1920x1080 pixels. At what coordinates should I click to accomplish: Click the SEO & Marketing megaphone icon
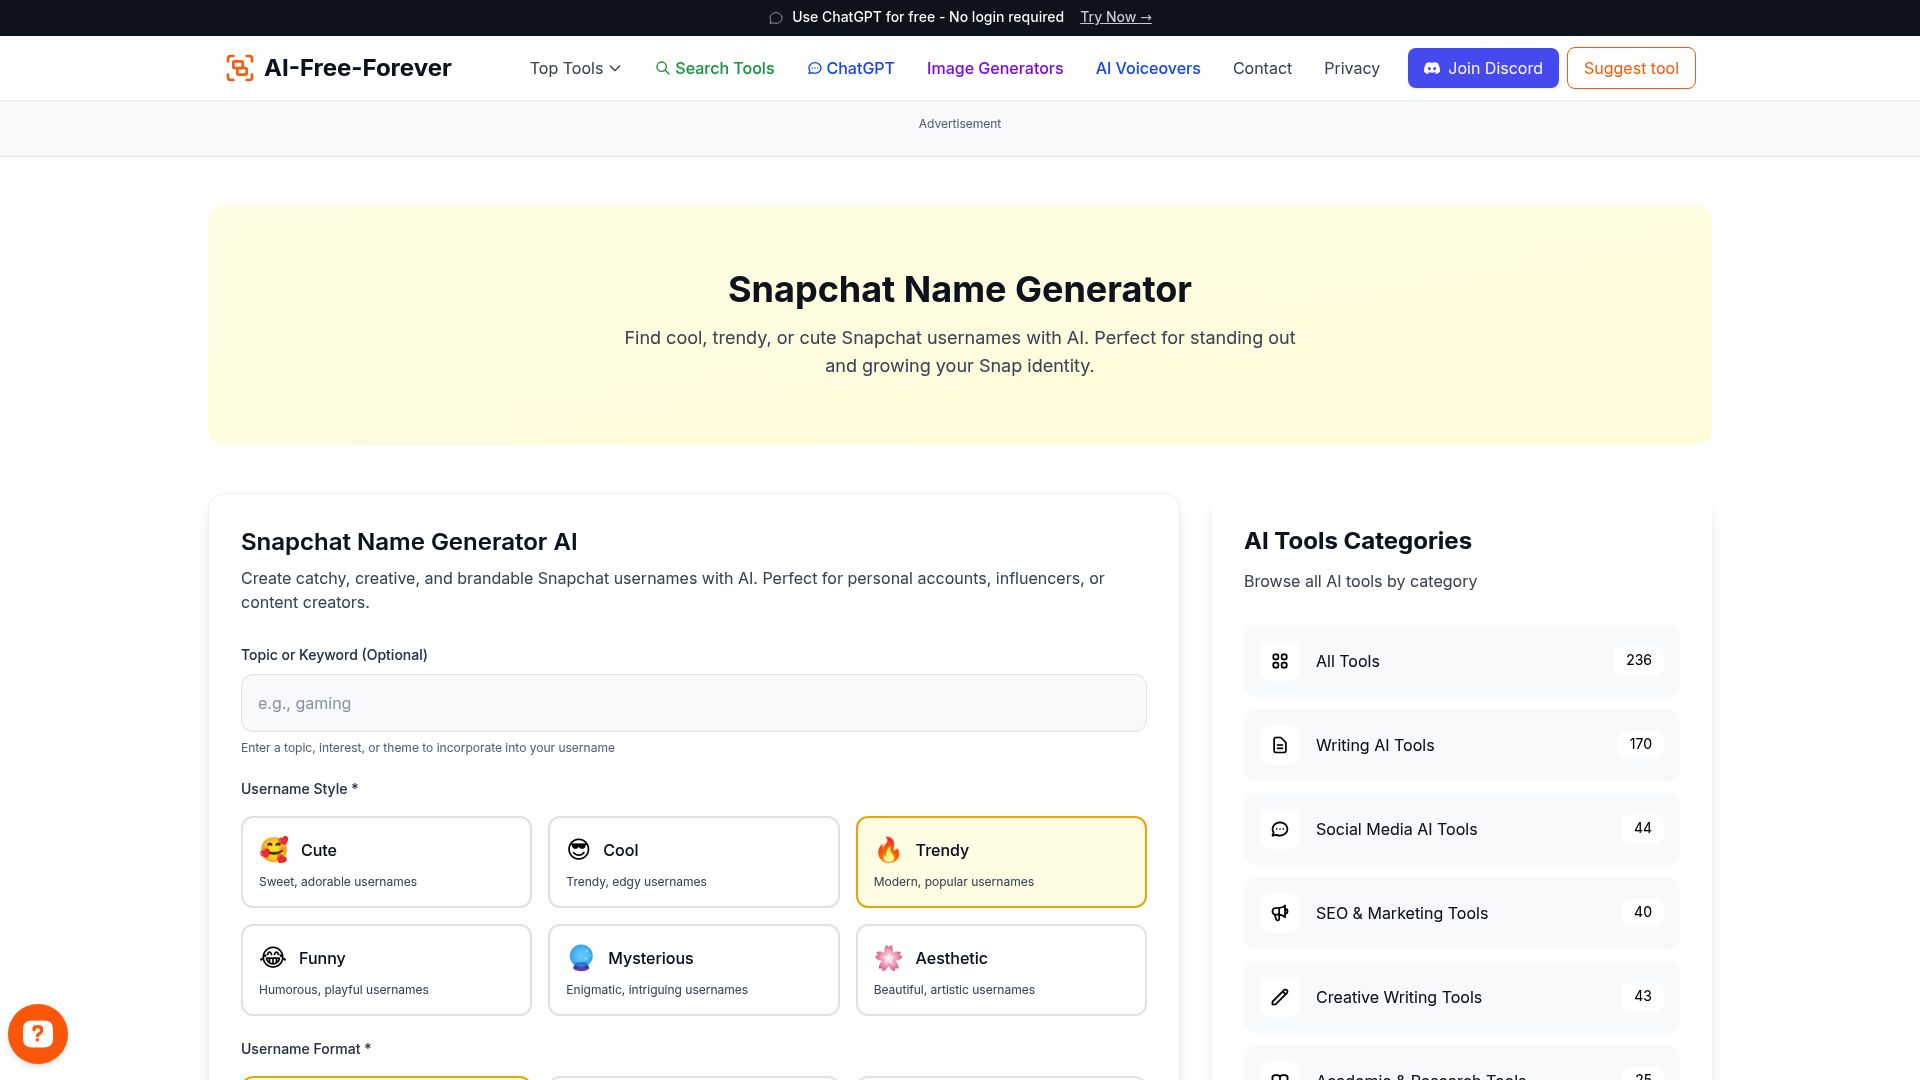tap(1279, 912)
